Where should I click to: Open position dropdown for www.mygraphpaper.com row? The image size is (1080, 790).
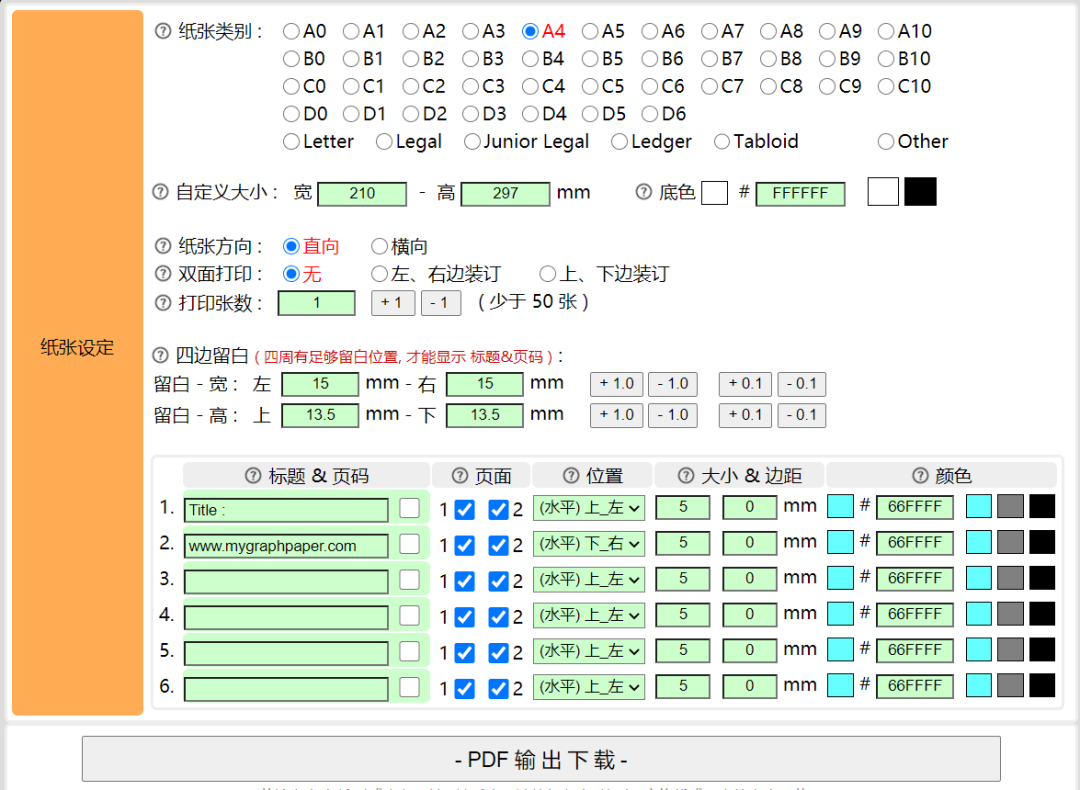tap(589, 544)
